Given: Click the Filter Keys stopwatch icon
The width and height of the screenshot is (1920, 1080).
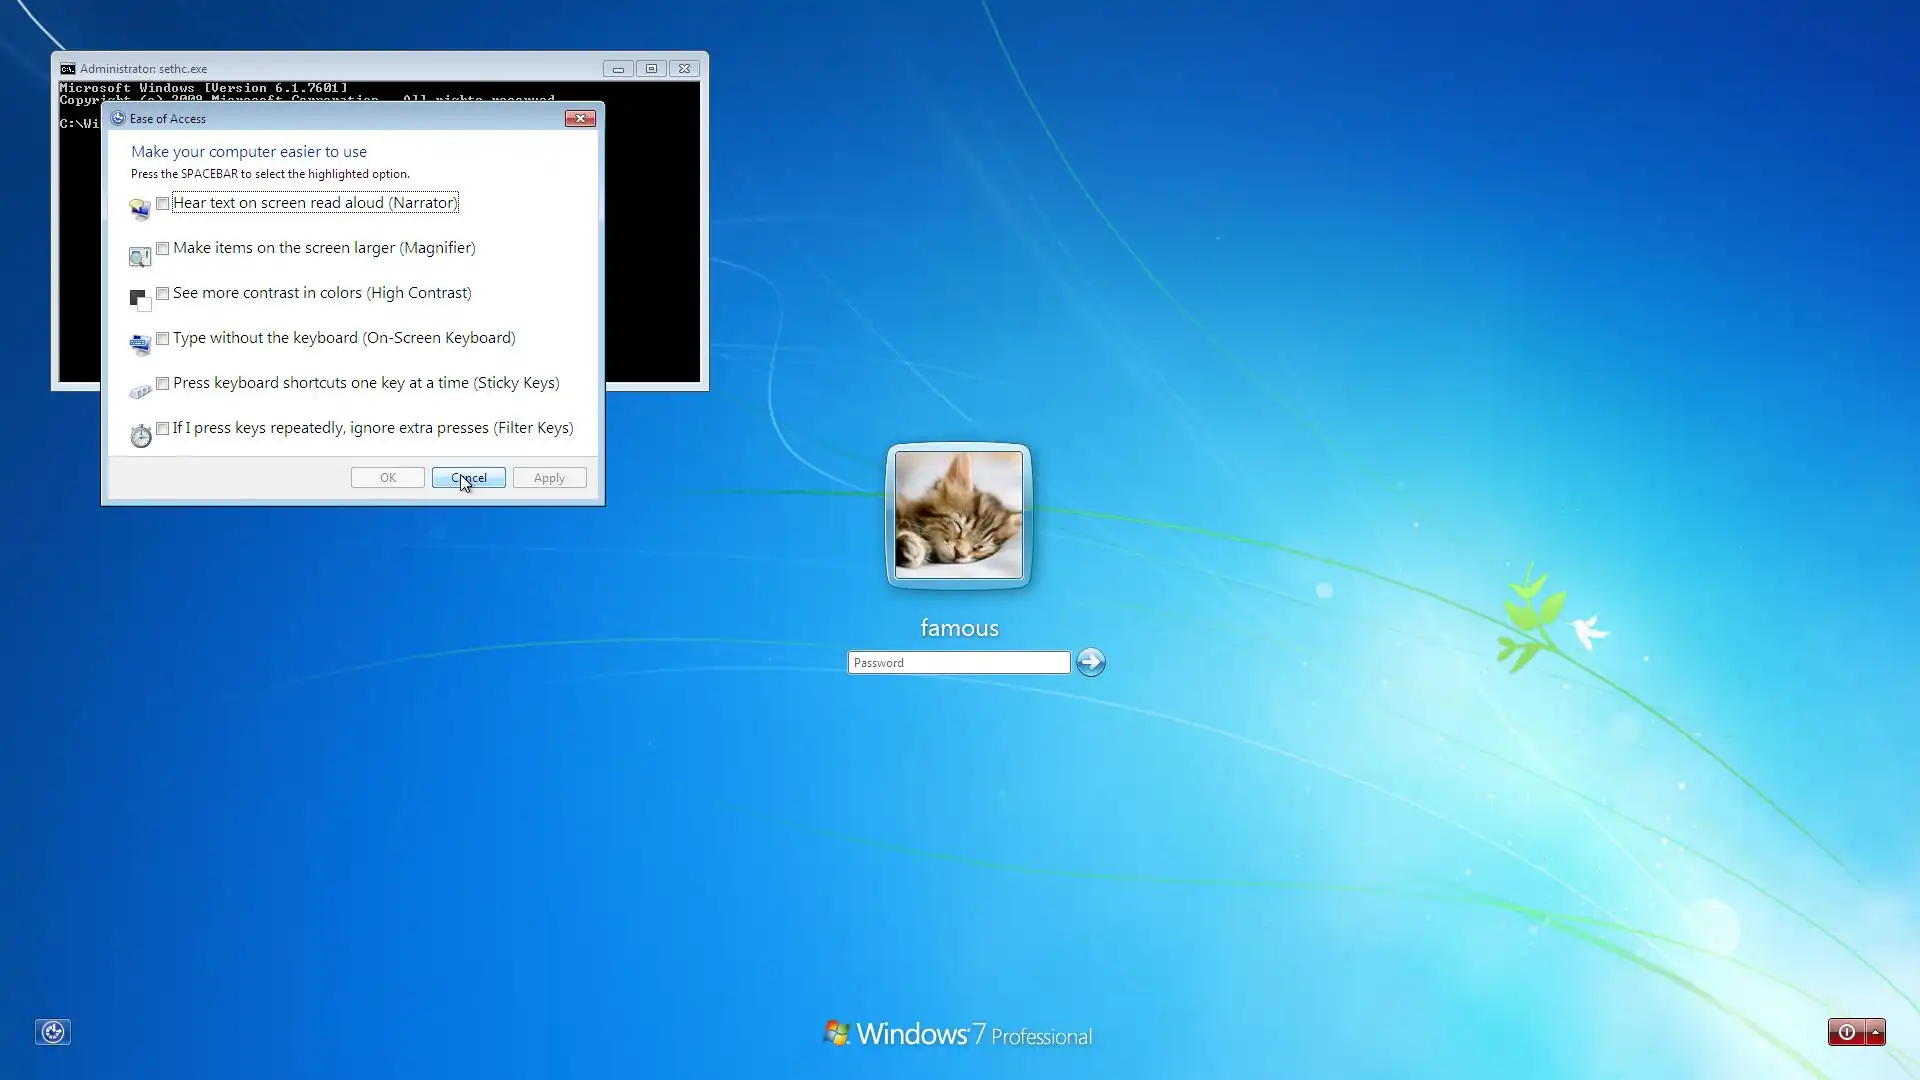Looking at the screenshot, I should click(141, 435).
